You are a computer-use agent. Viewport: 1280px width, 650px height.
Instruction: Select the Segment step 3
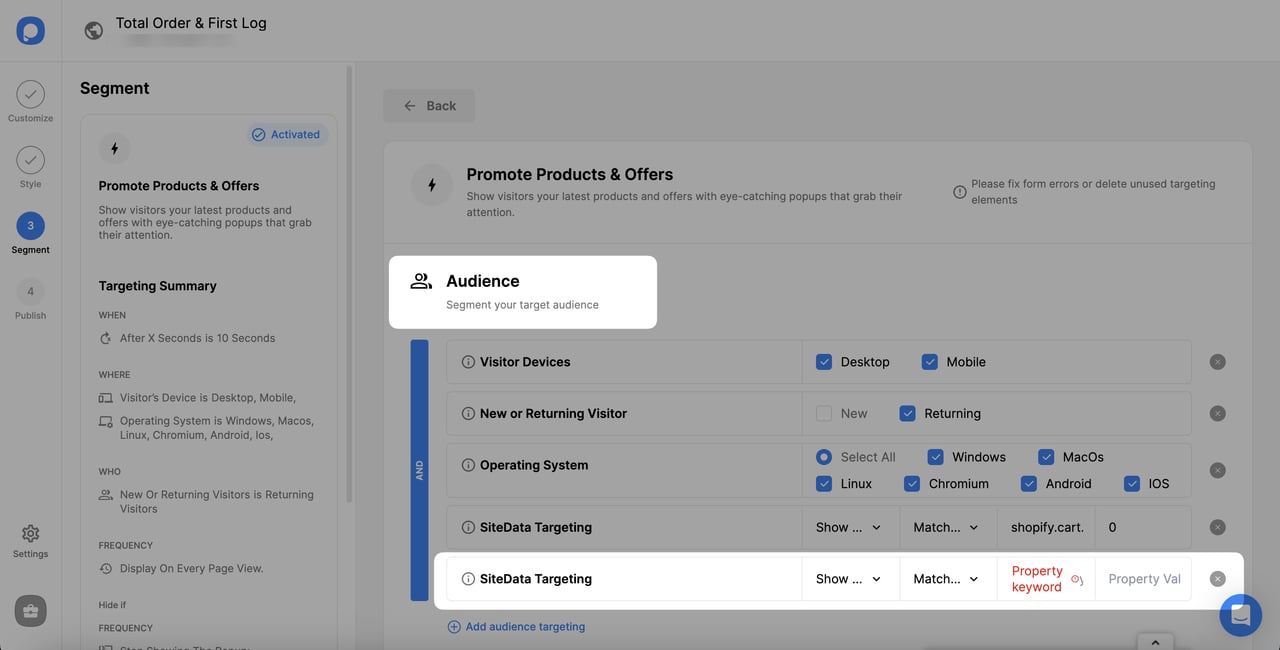point(30,233)
